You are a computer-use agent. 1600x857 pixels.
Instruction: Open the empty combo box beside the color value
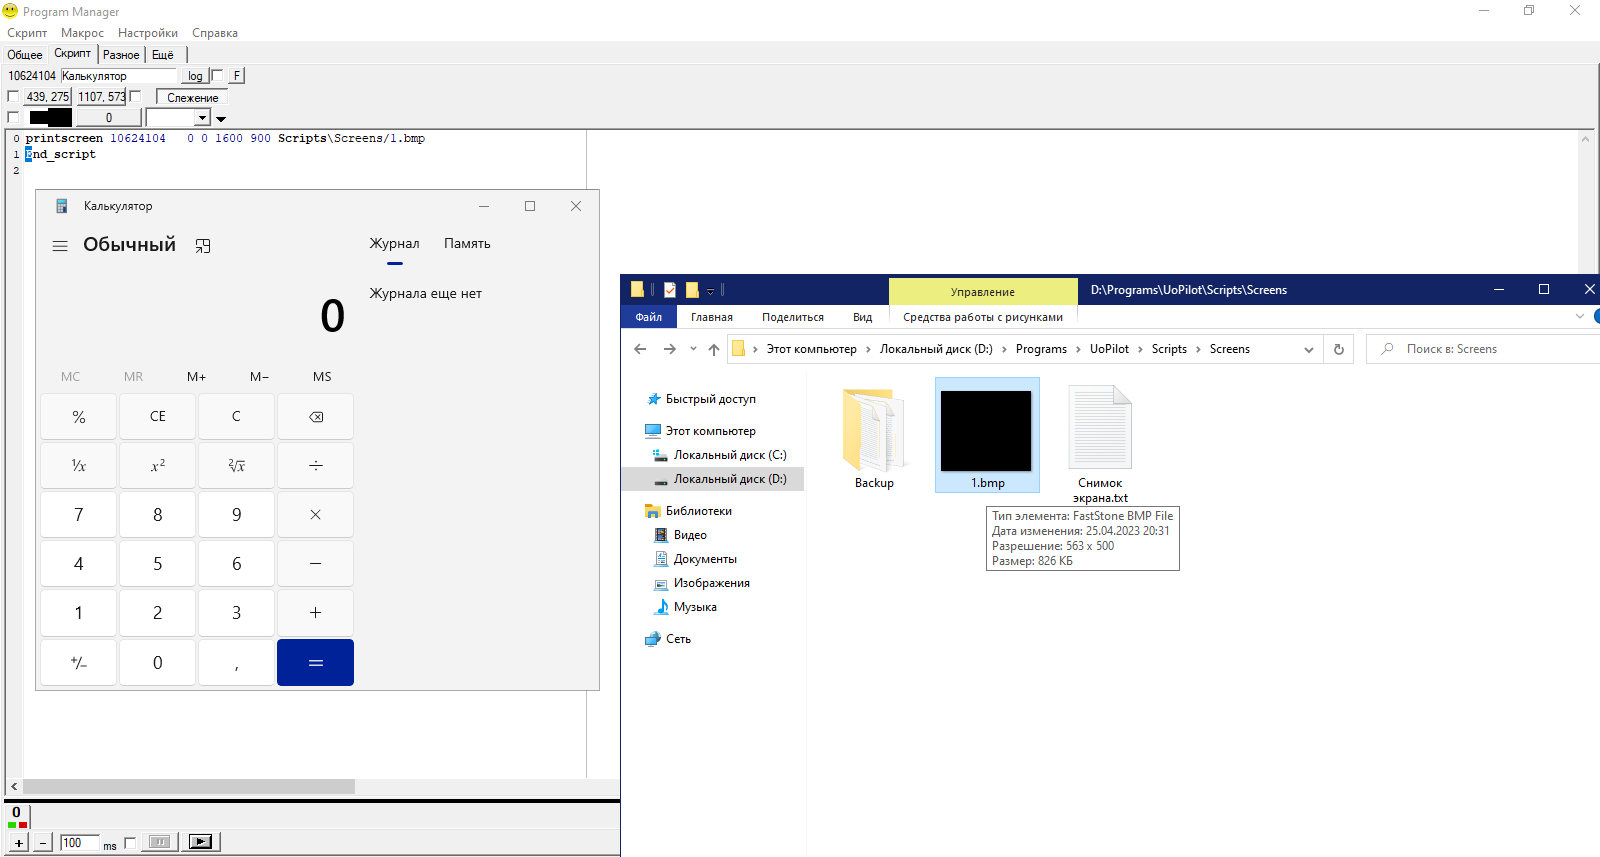(202, 118)
